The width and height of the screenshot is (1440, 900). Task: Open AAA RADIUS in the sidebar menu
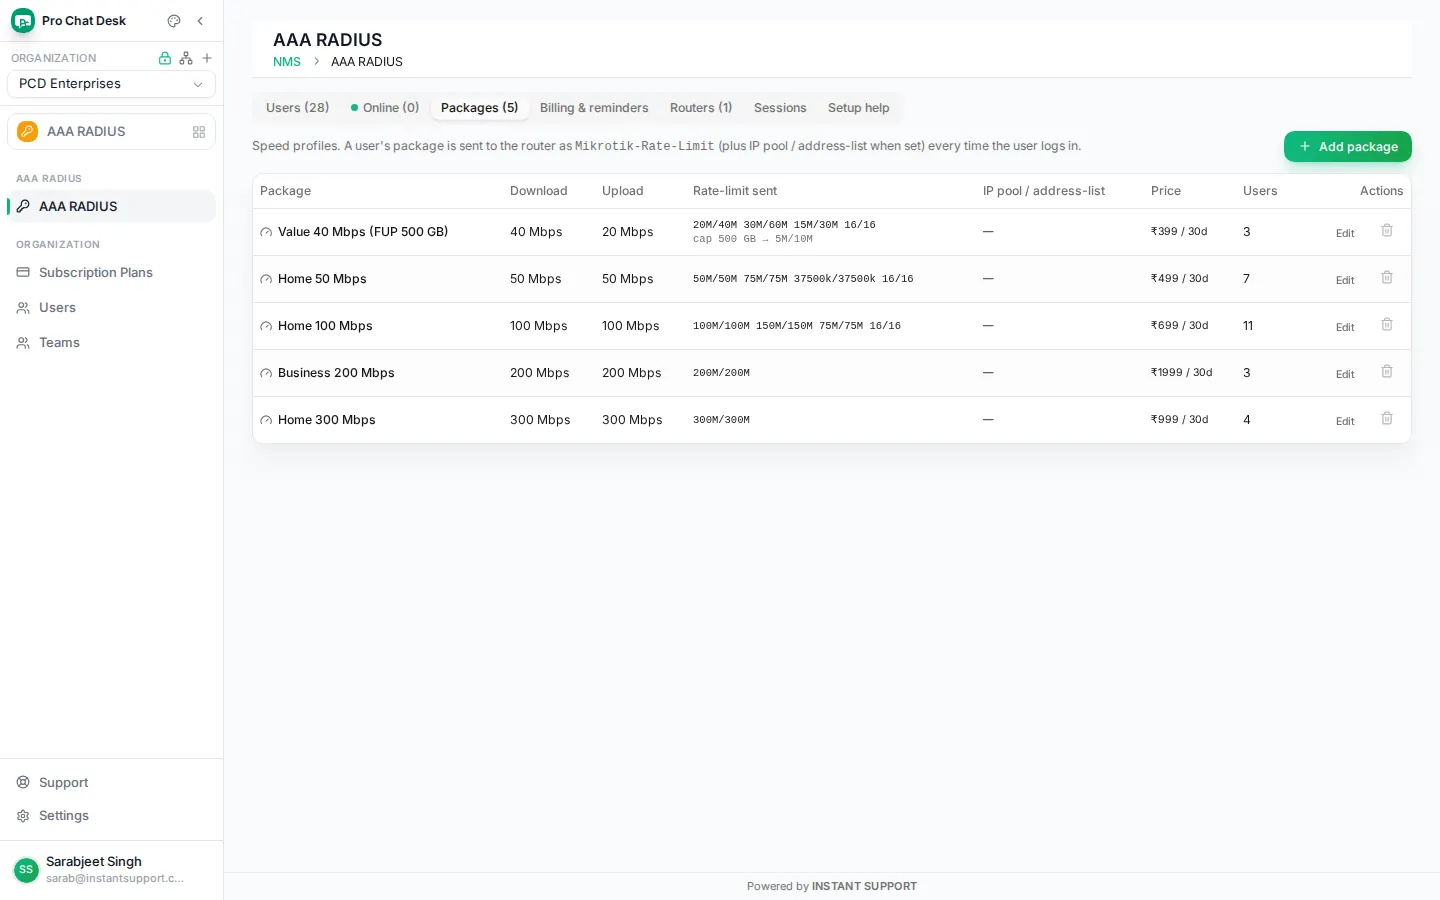[111, 206]
